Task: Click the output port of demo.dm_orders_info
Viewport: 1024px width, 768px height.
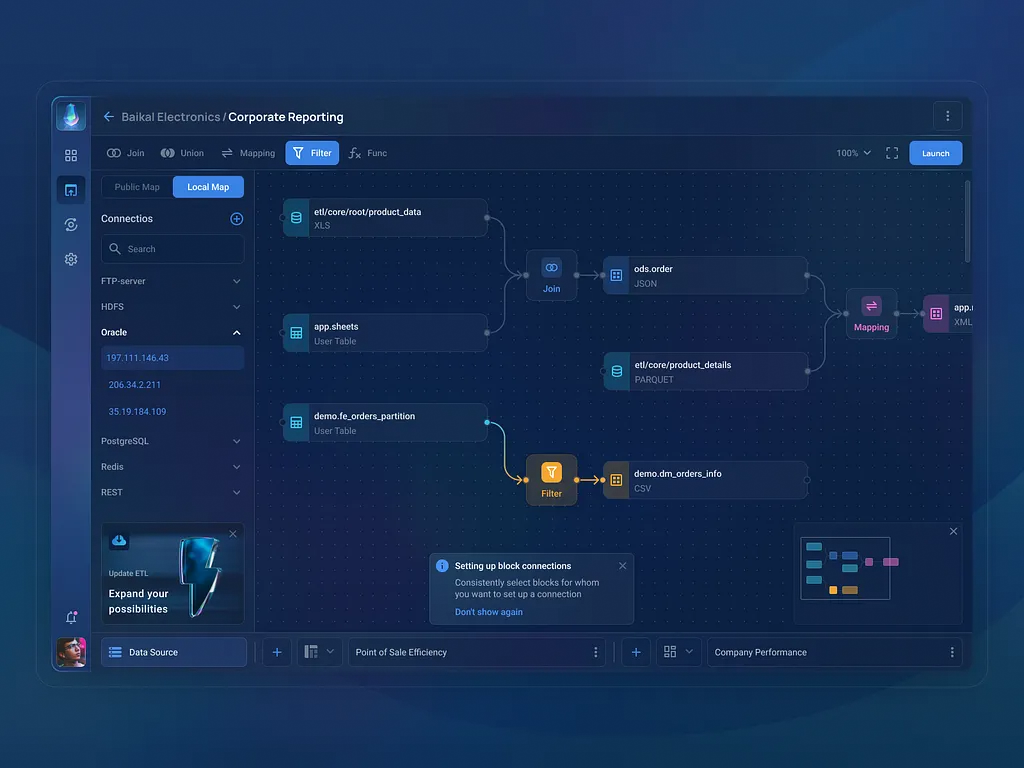Action: 807,480
